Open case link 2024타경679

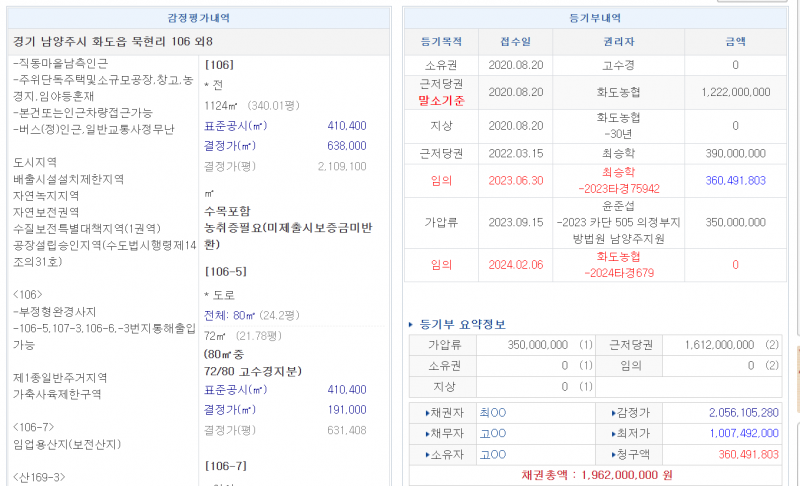[620, 272]
